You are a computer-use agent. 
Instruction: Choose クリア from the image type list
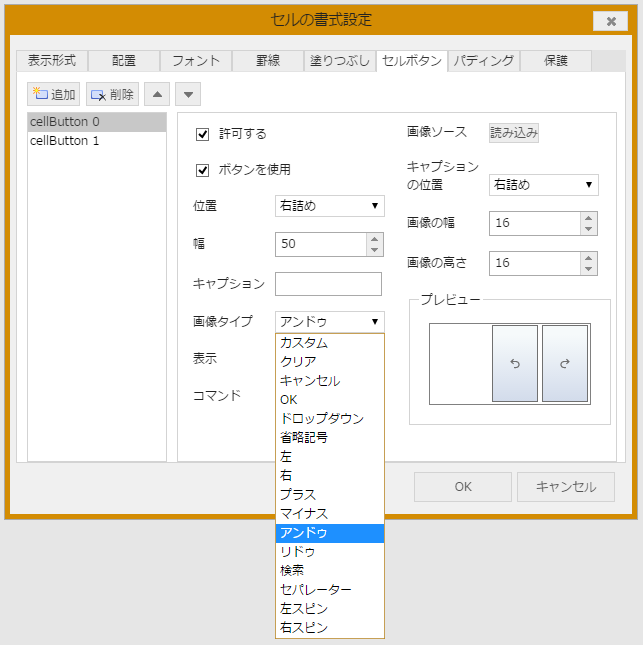(x=330, y=362)
